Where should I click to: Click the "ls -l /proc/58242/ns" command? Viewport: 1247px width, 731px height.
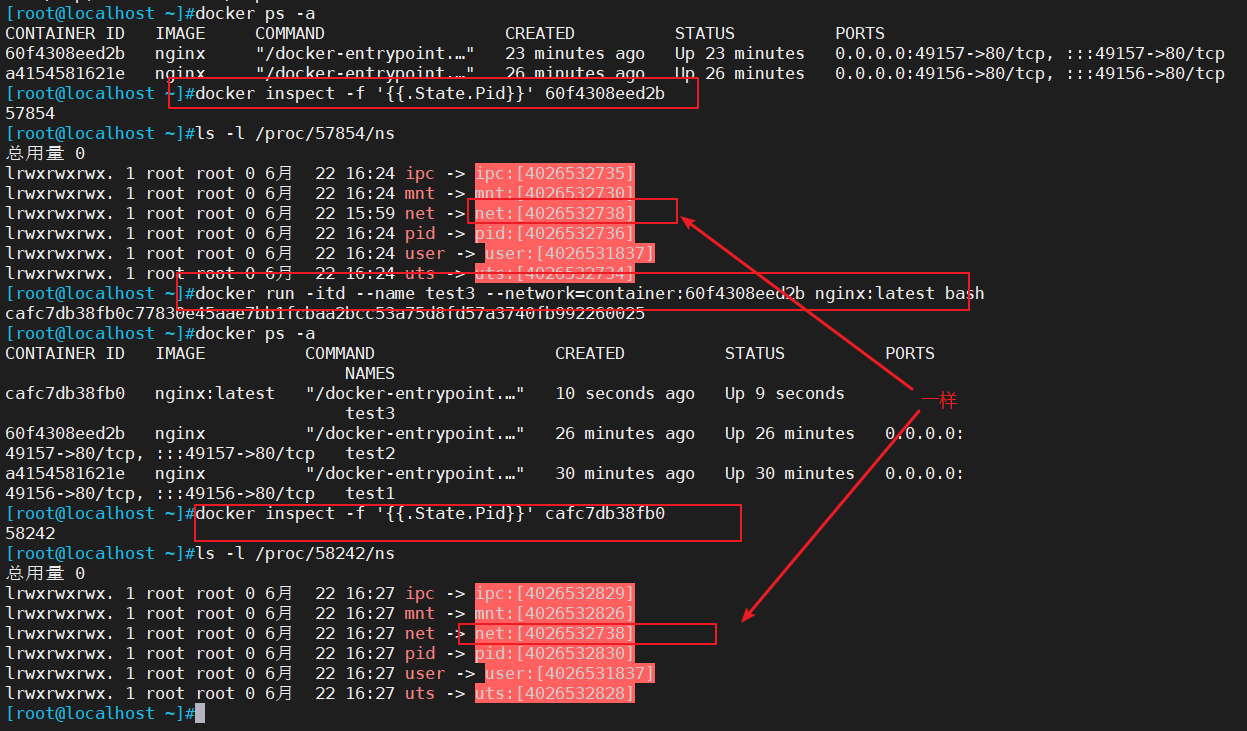coord(295,554)
